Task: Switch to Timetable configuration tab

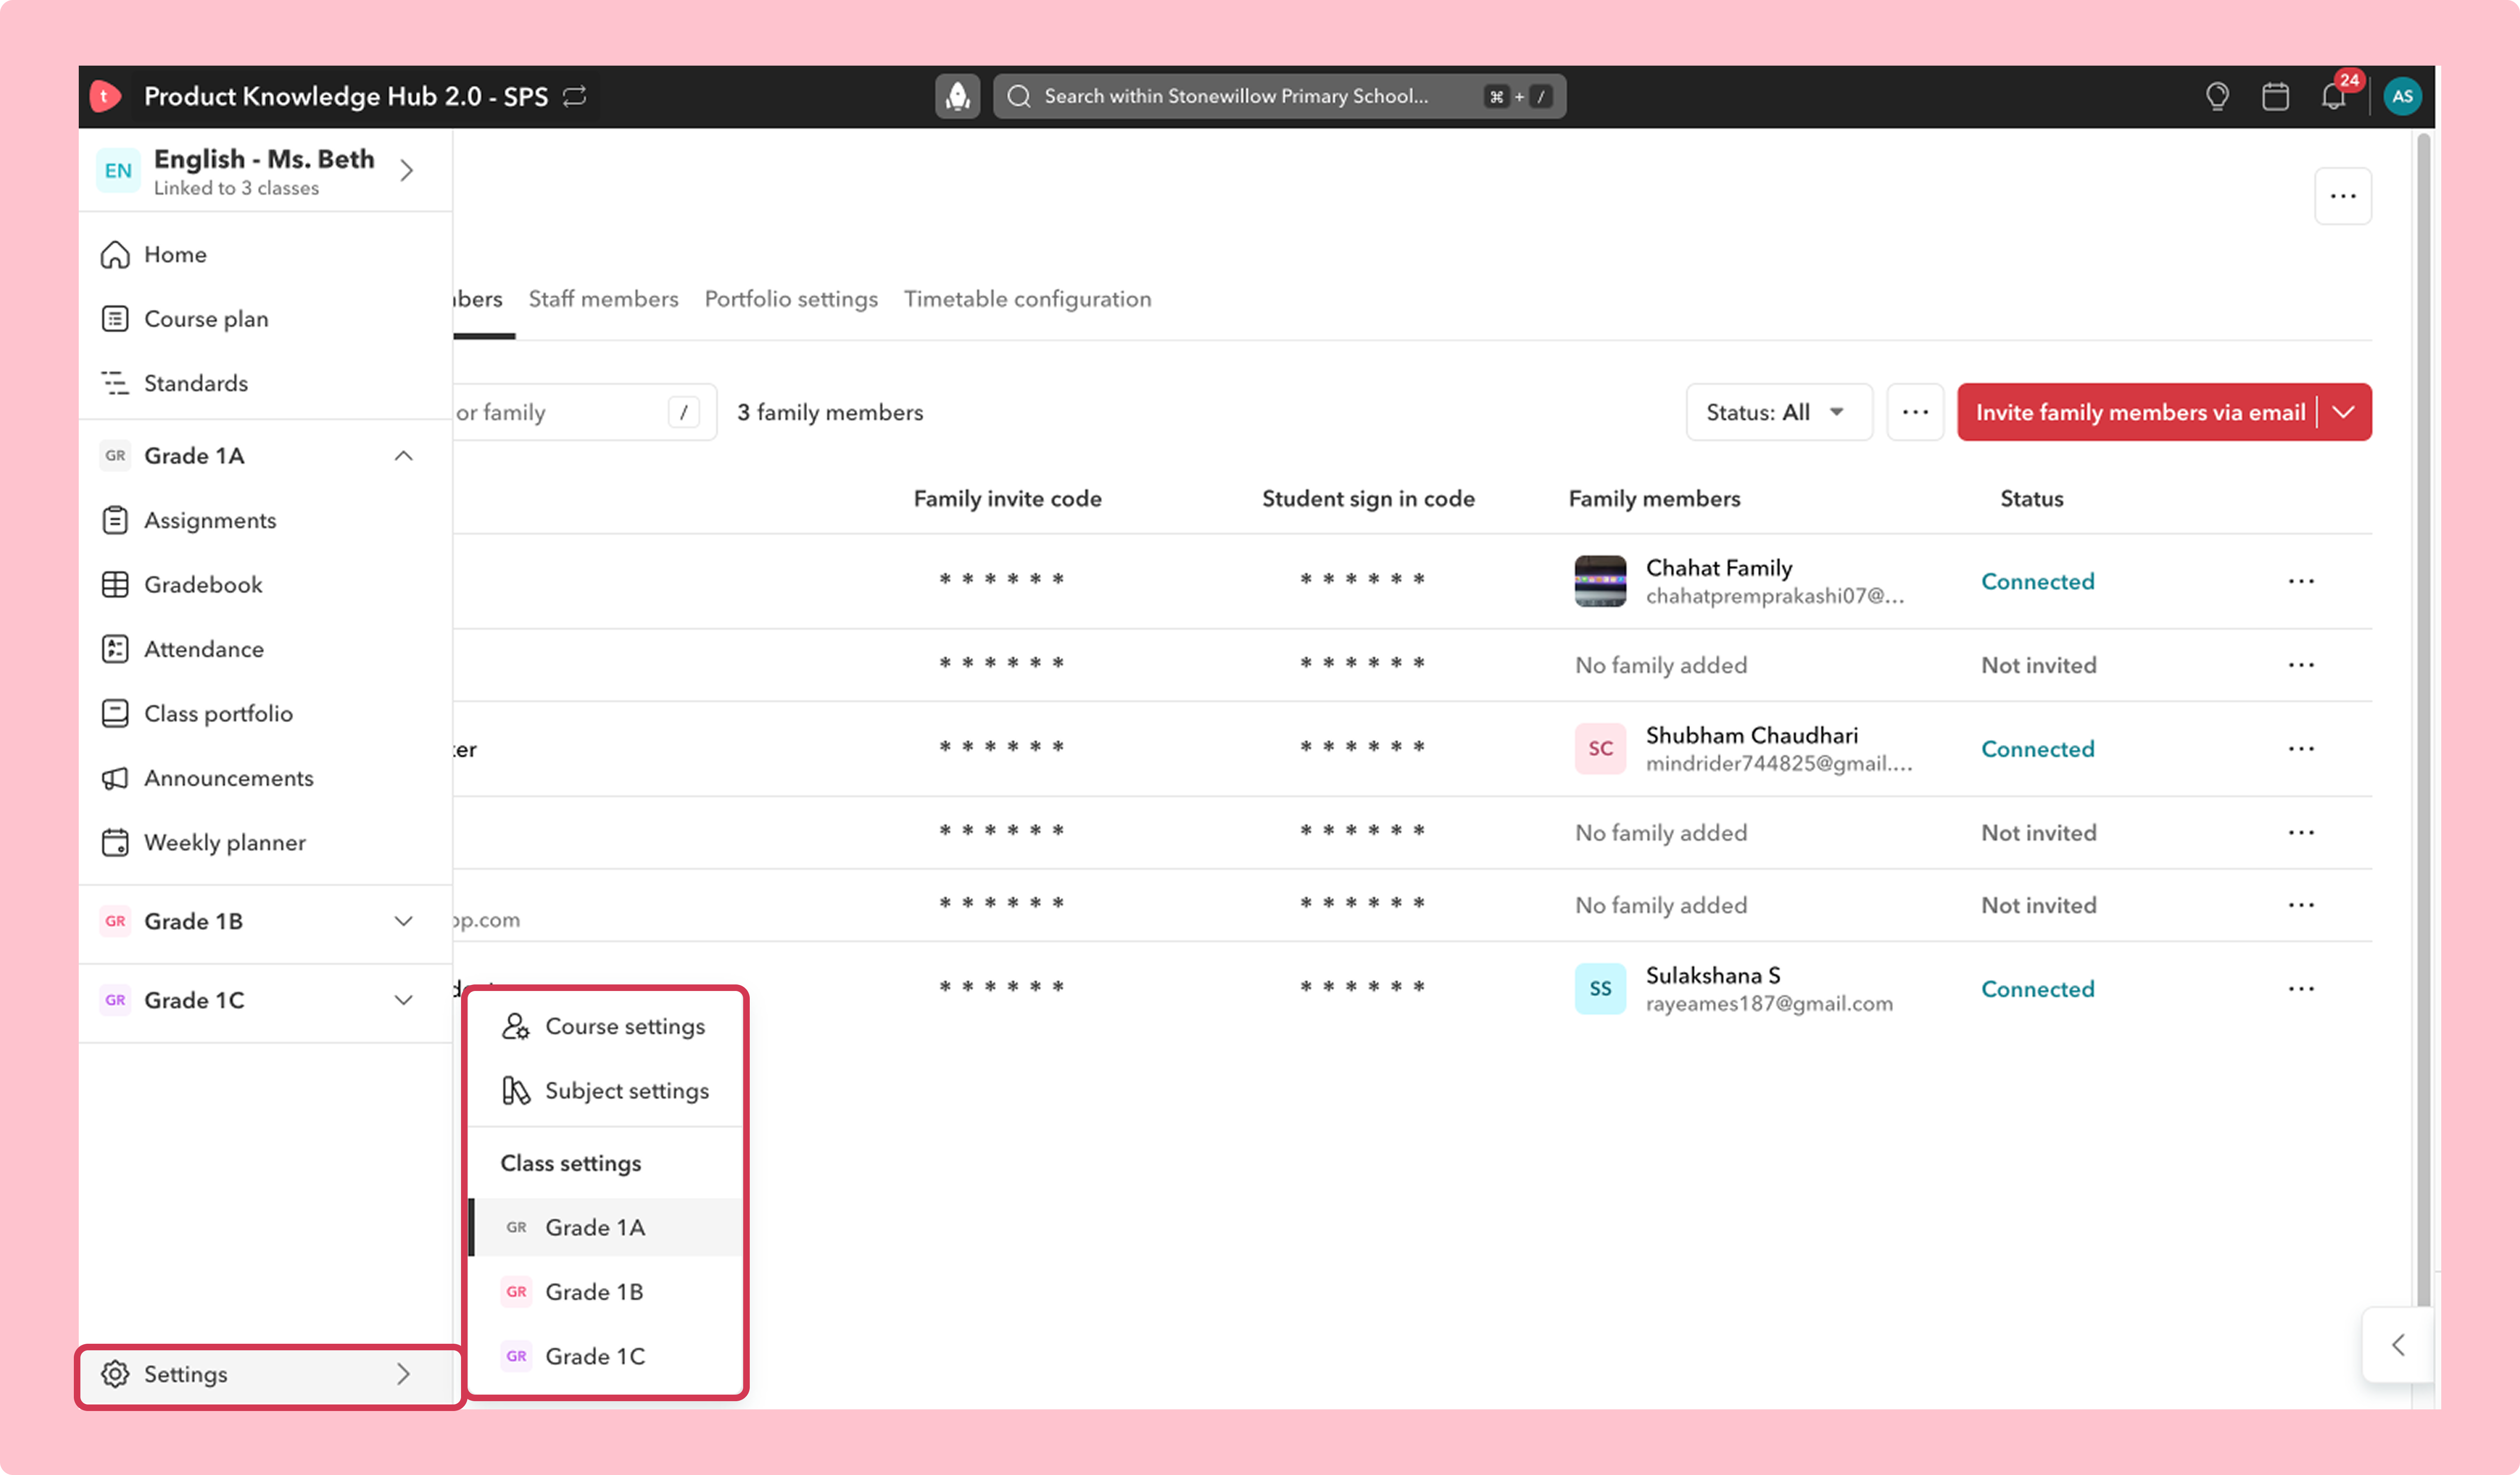Action: coord(1028,299)
